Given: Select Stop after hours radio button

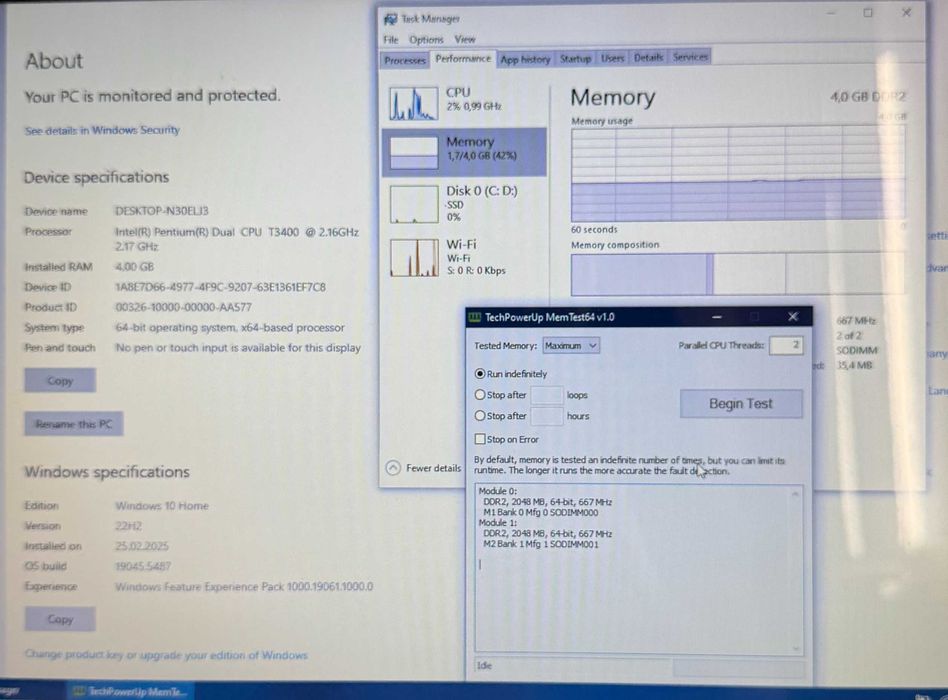Looking at the screenshot, I should [480, 416].
